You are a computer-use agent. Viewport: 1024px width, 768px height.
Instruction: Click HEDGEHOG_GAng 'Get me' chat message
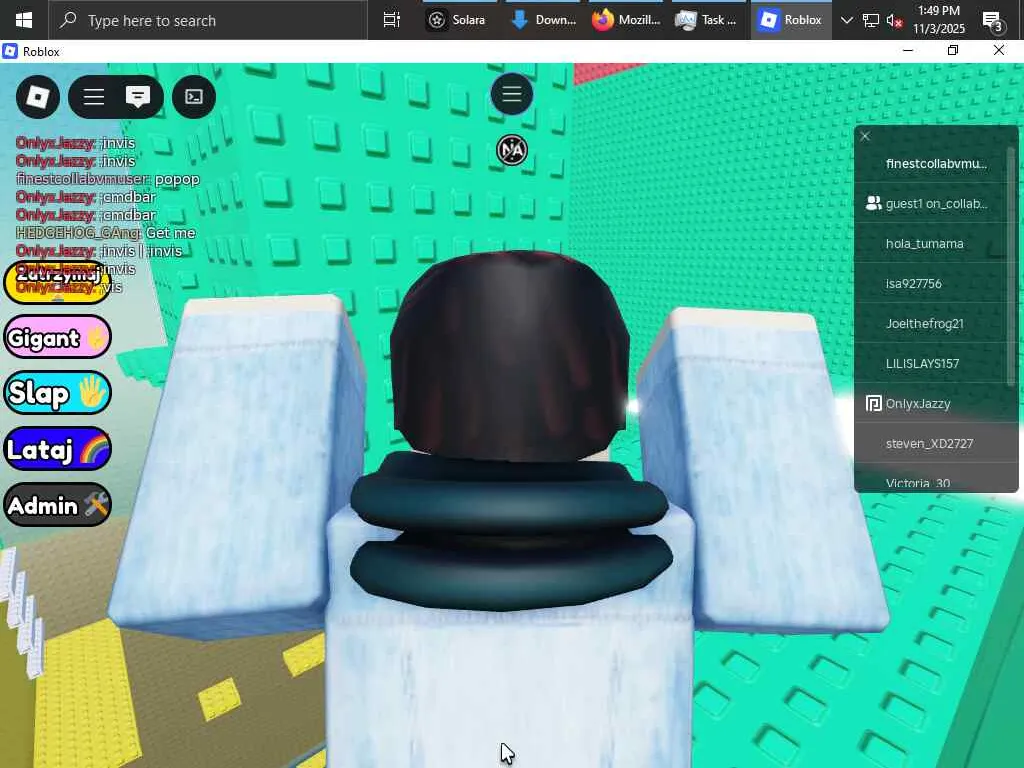tap(106, 233)
